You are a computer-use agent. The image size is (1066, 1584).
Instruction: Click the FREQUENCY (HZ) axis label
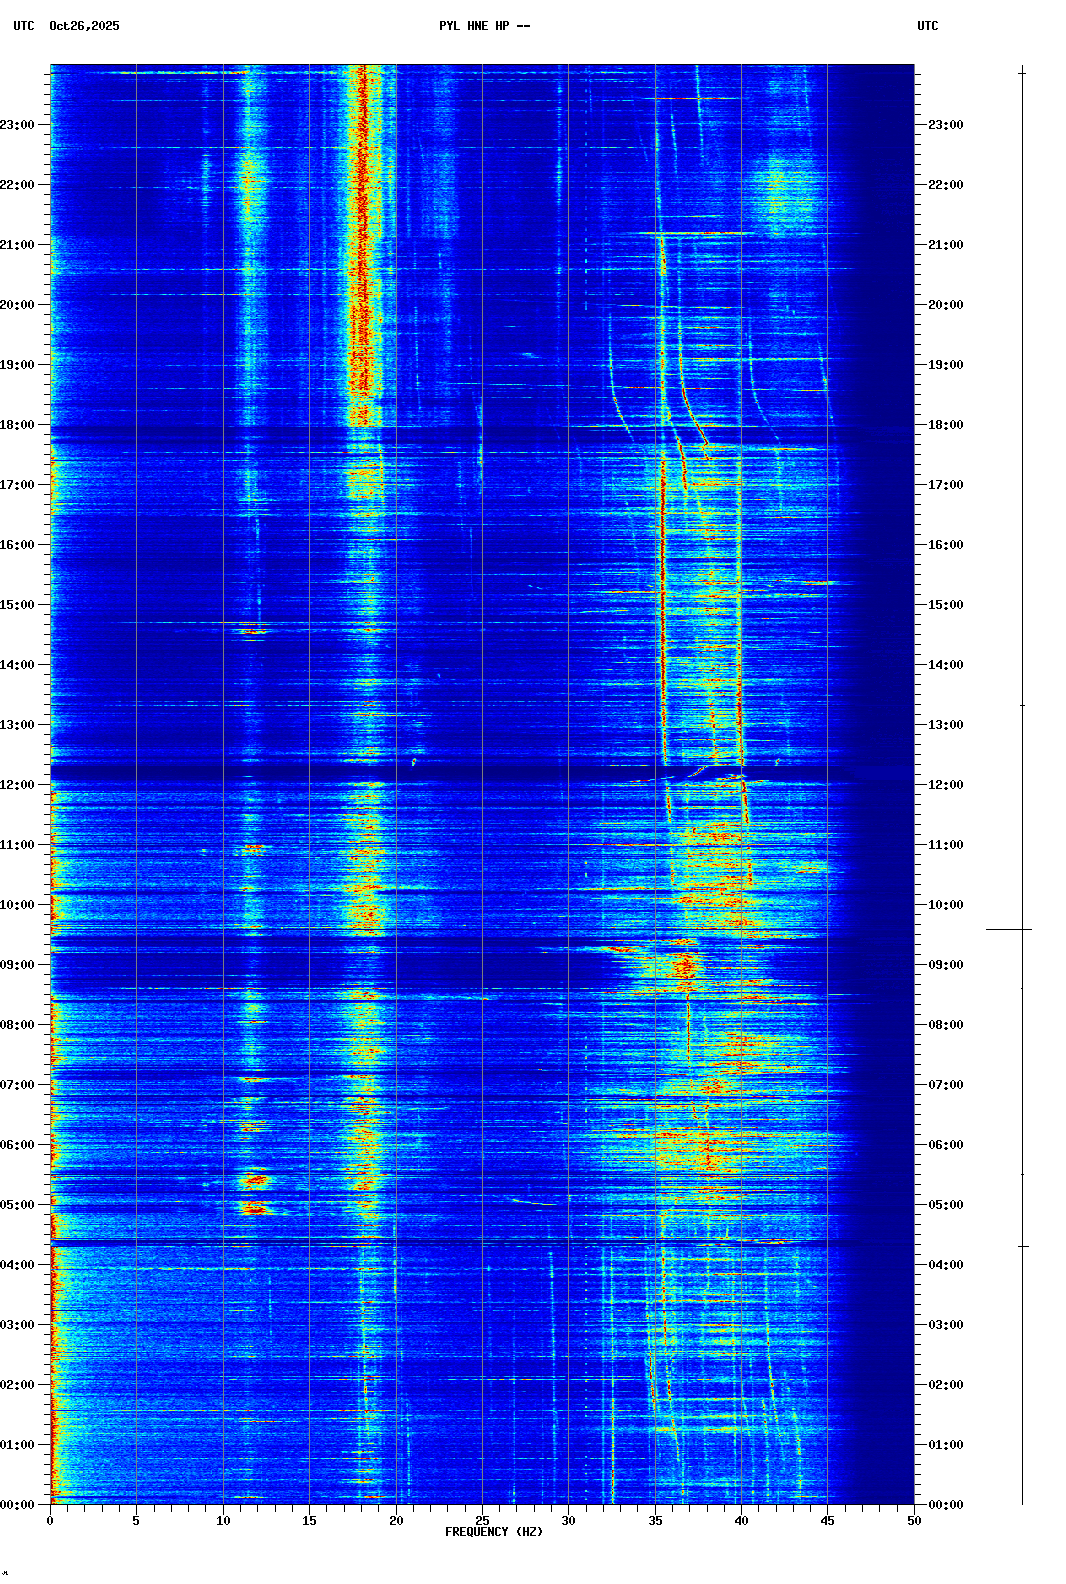click(x=493, y=1532)
